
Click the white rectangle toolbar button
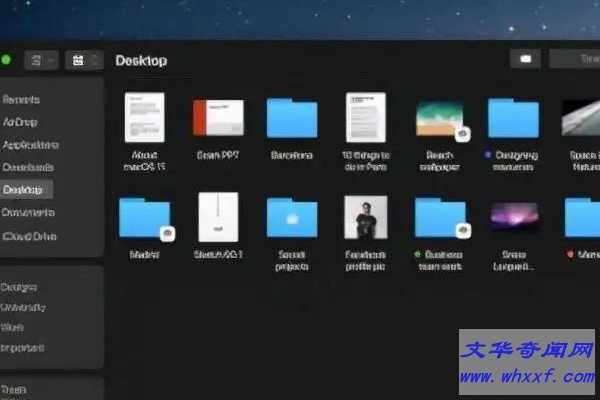(525, 59)
